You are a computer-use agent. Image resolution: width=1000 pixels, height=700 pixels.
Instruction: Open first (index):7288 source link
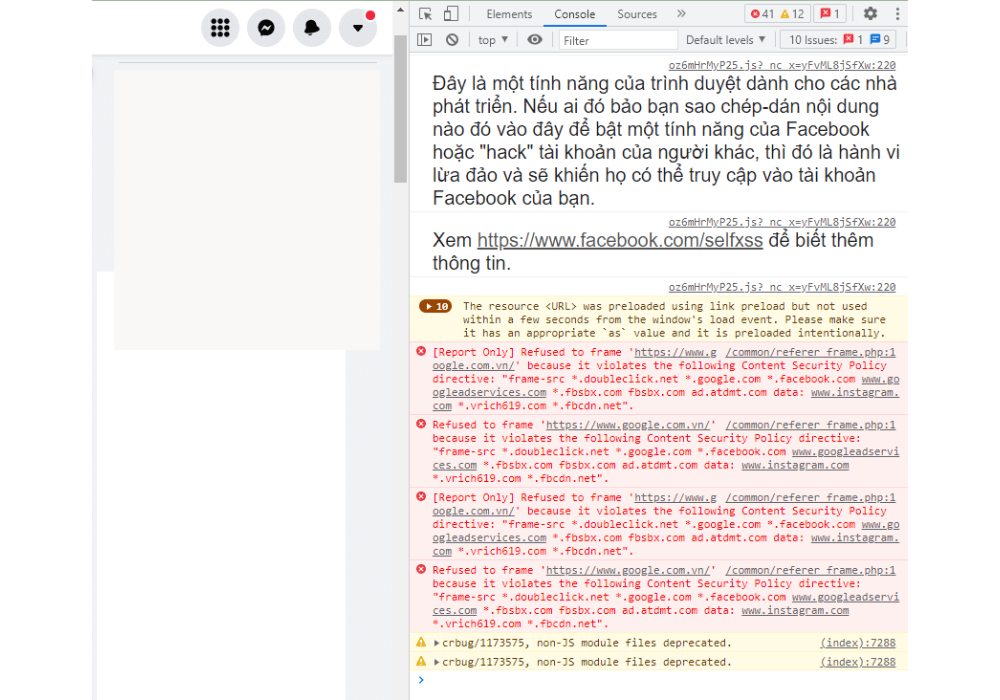pyautogui.click(x=858, y=643)
